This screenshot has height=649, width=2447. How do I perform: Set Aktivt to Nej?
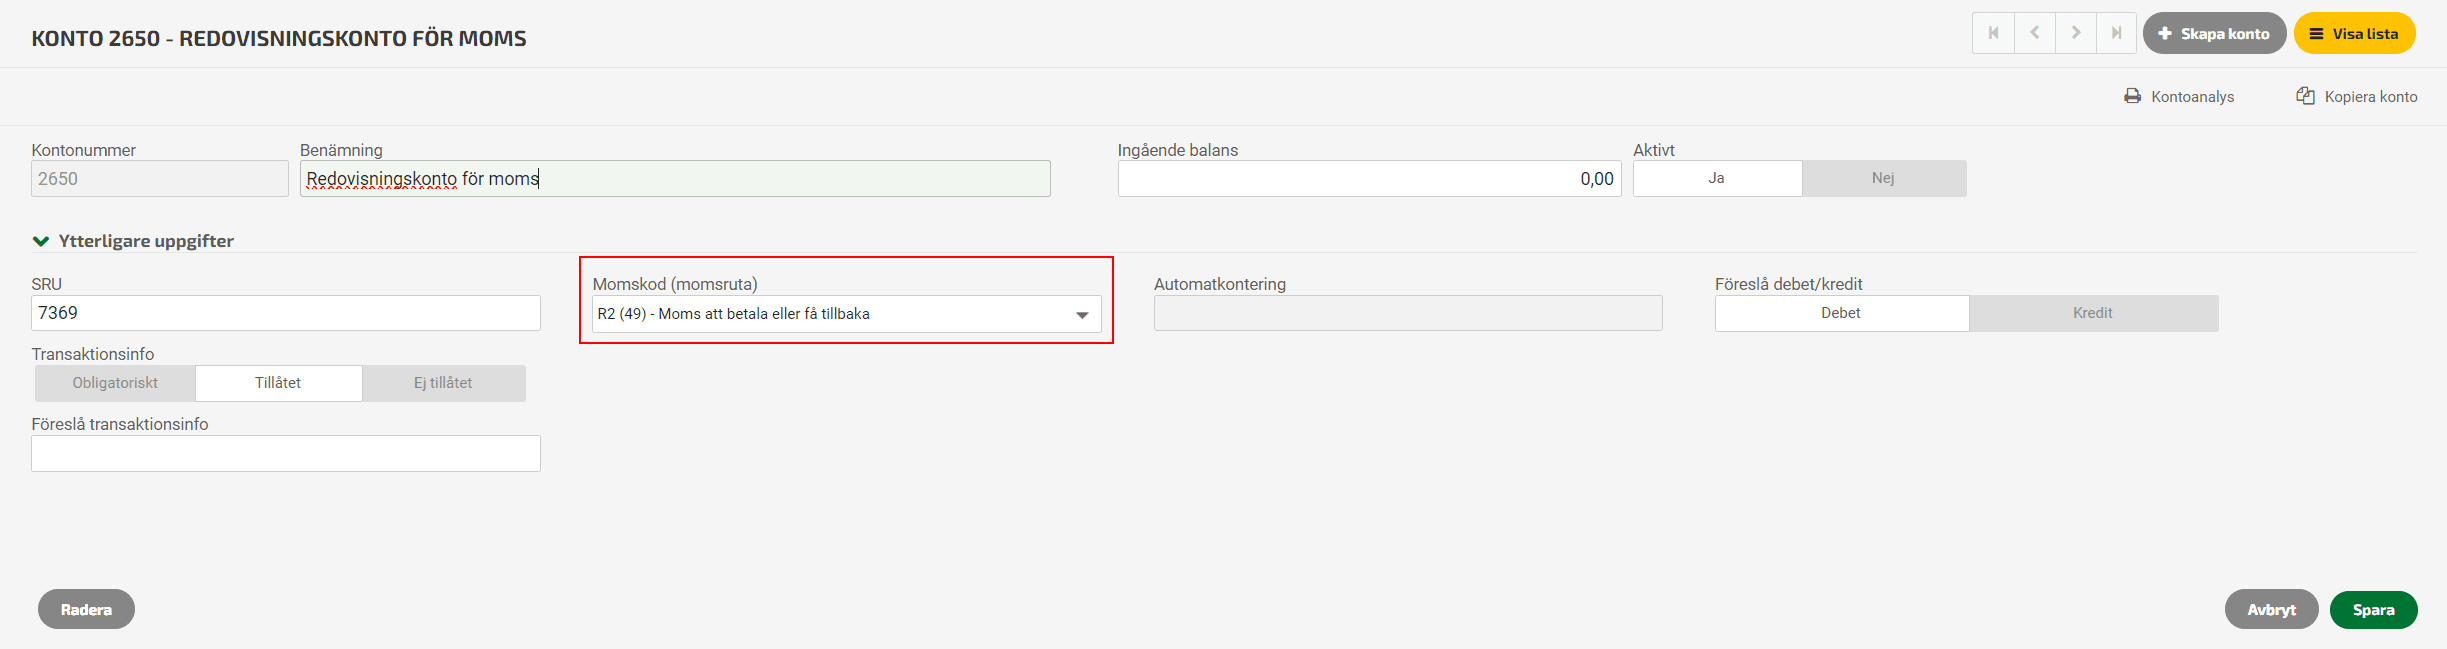tap(1884, 178)
